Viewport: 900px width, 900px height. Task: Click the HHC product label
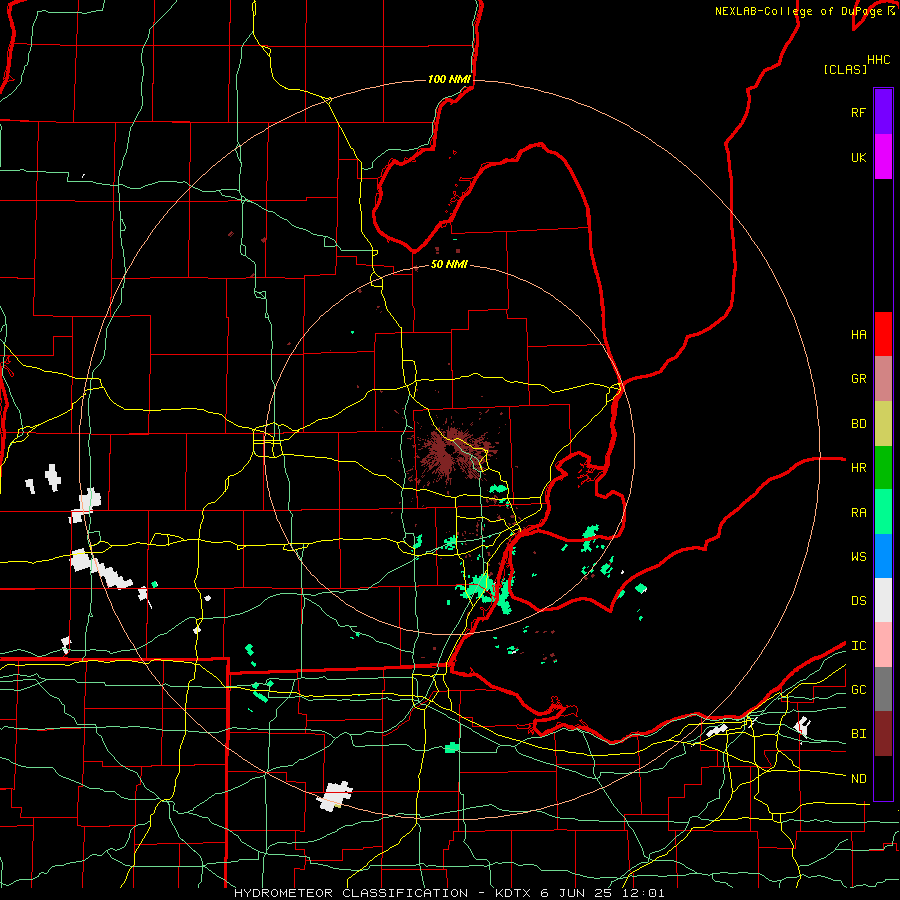click(878, 60)
